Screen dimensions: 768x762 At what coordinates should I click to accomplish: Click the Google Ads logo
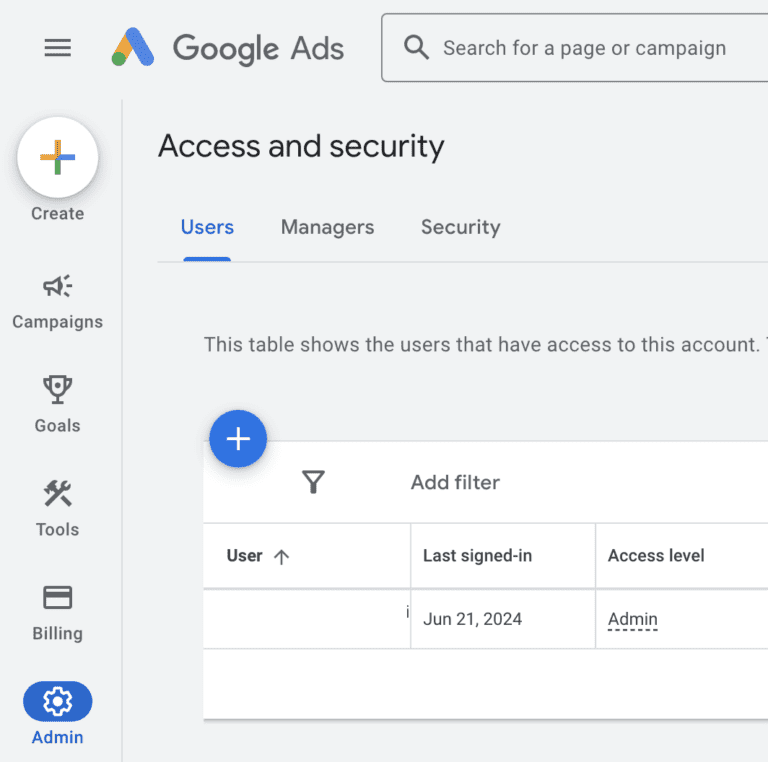(x=228, y=48)
